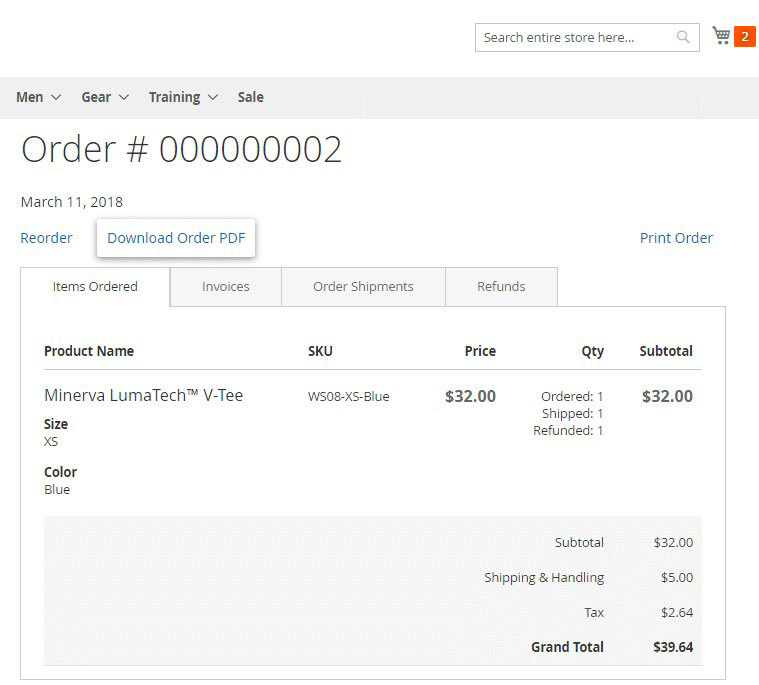Click the Order # 000000002 heading
The image size is (759, 685).
pyautogui.click(x=181, y=149)
